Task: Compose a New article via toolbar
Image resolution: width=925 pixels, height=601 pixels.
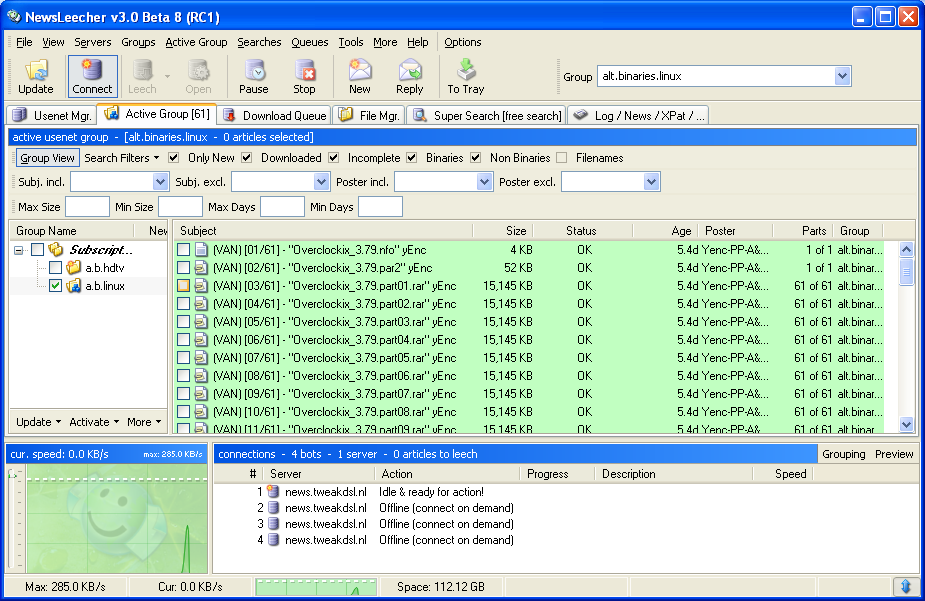Action: 360,76
